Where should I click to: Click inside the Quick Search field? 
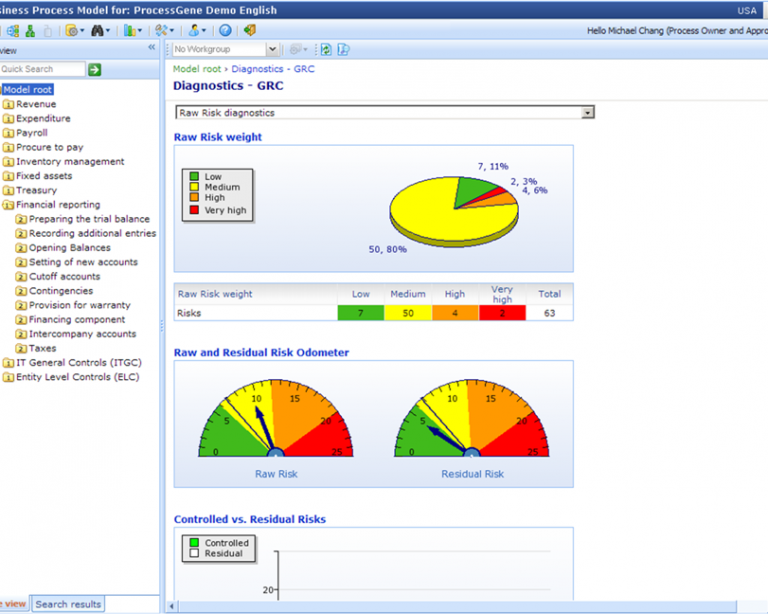(x=41, y=69)
